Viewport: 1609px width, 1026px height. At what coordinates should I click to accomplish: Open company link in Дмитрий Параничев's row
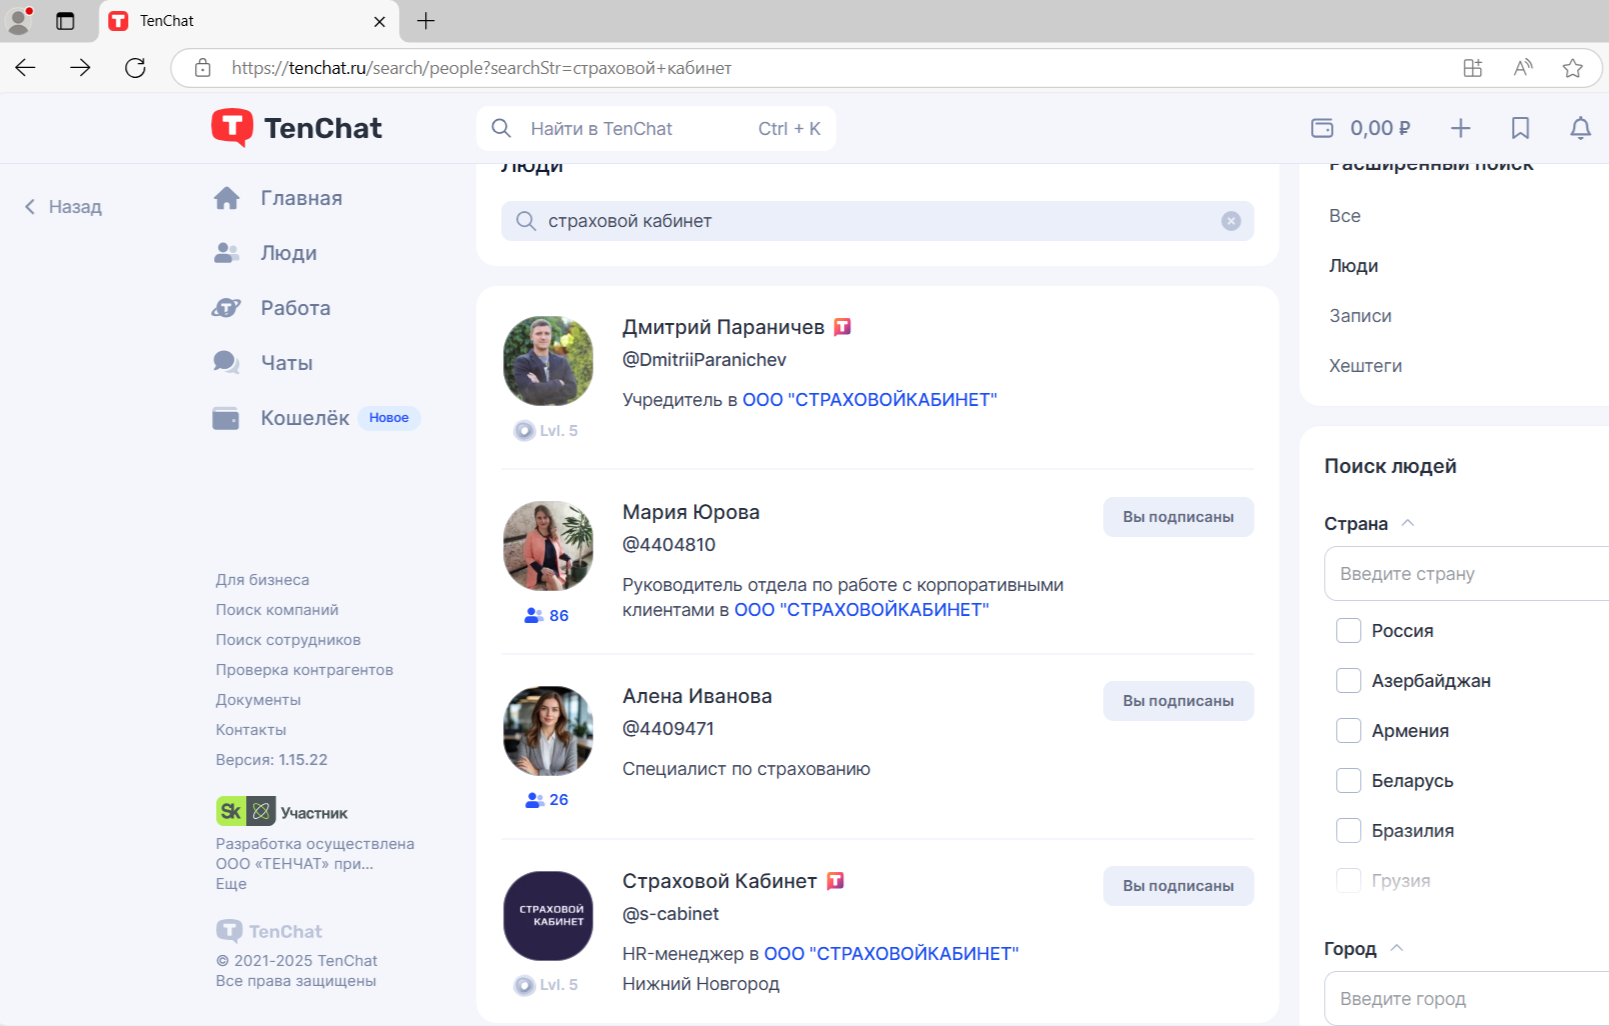pyautogui.click(x=869, y=400)
